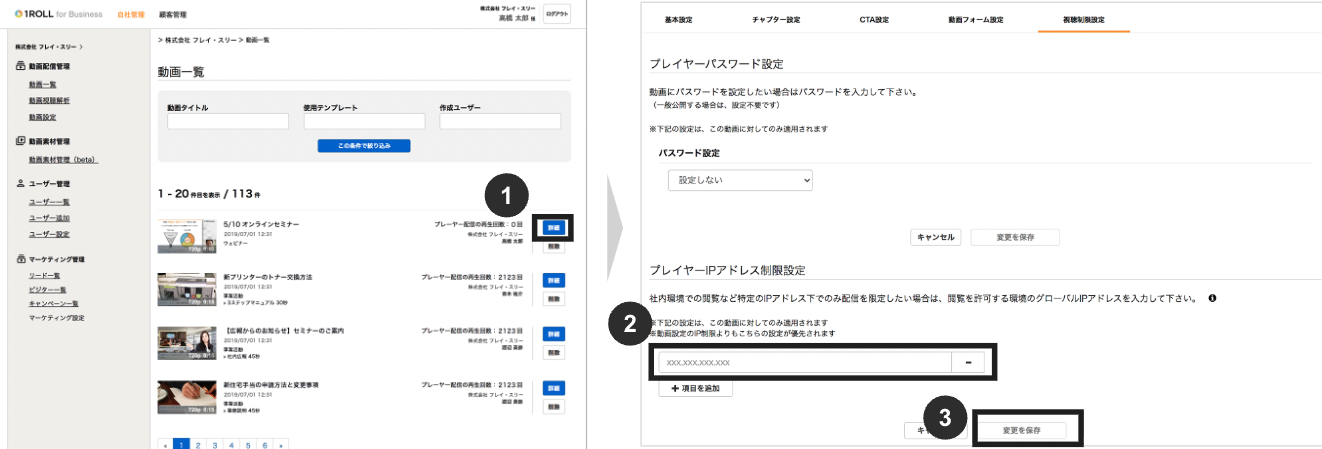Delete the 5/10 オンラインセミナー video
Screen dimensions: 1322x449
tap(554, 247)
